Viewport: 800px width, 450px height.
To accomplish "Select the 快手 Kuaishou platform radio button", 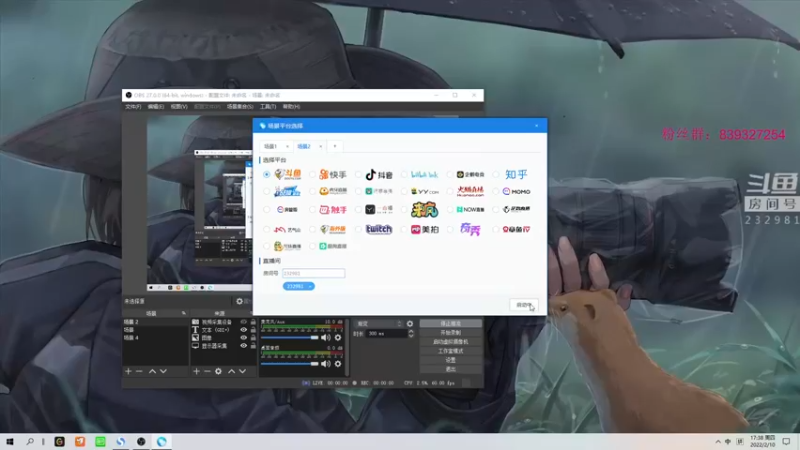I will tap(312, 174).
